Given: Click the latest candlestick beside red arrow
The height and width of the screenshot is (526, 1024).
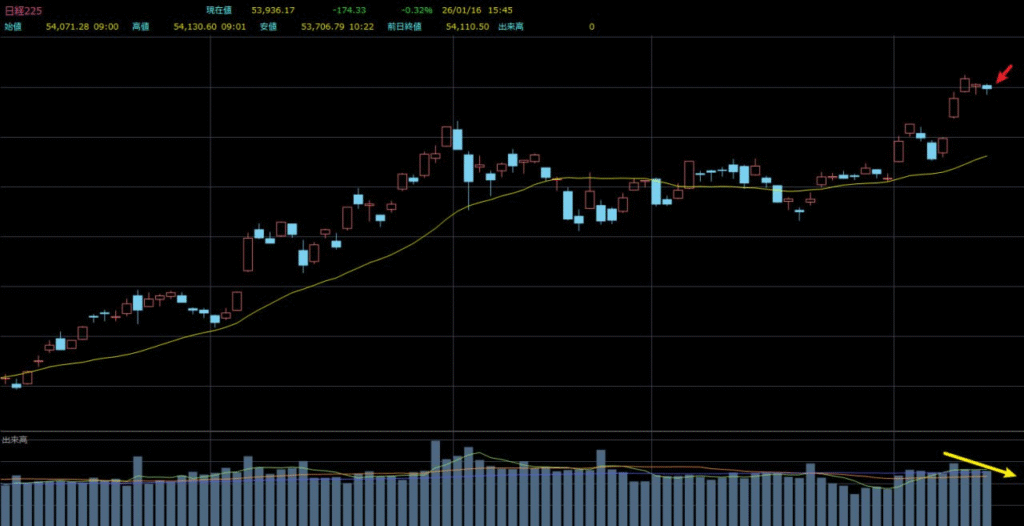Looking at the screenshot, I should pos(987,88).
